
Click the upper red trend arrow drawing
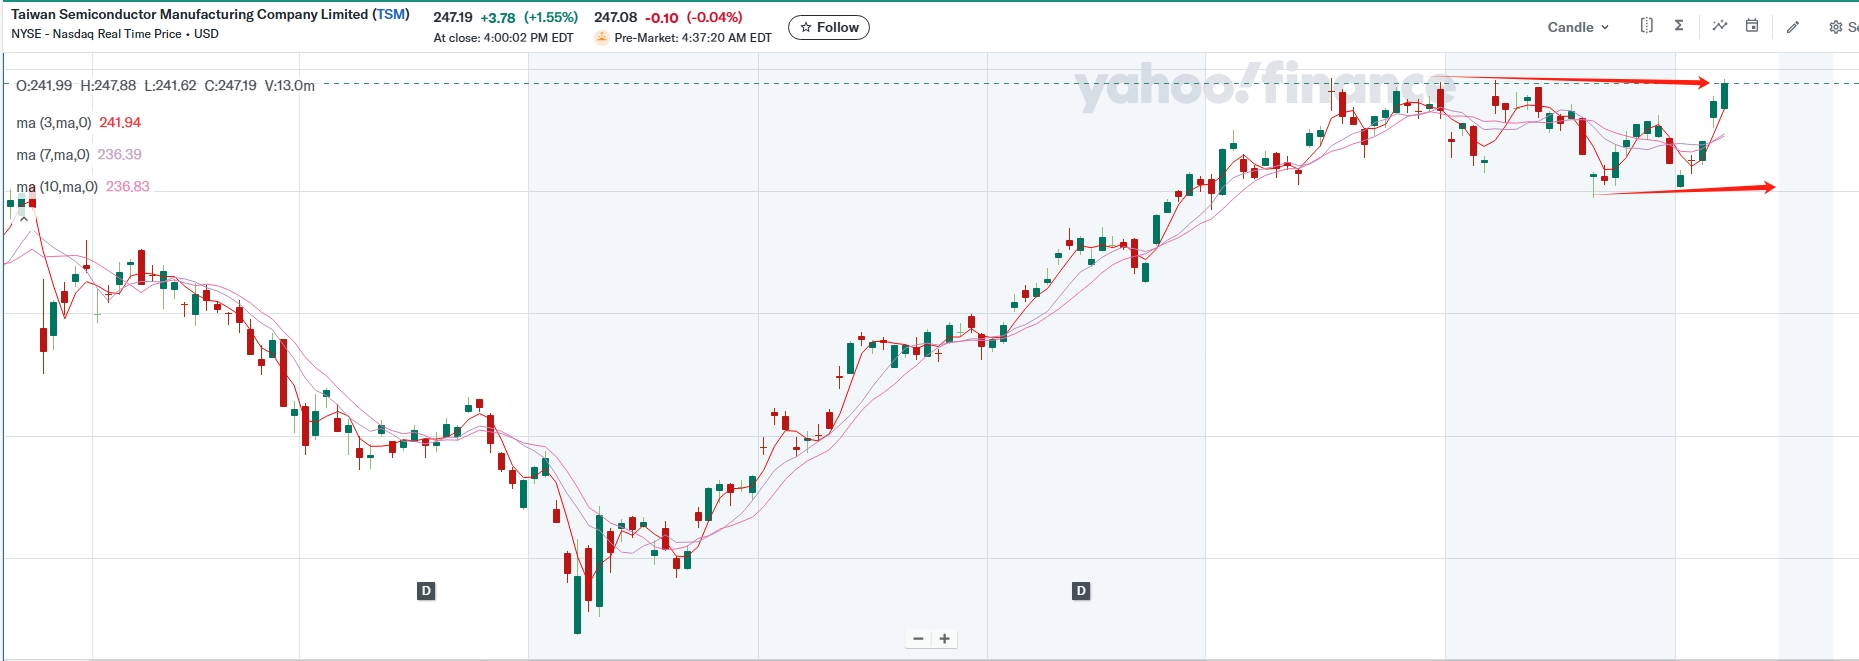pyautogui.click(x=1580, y=79)
